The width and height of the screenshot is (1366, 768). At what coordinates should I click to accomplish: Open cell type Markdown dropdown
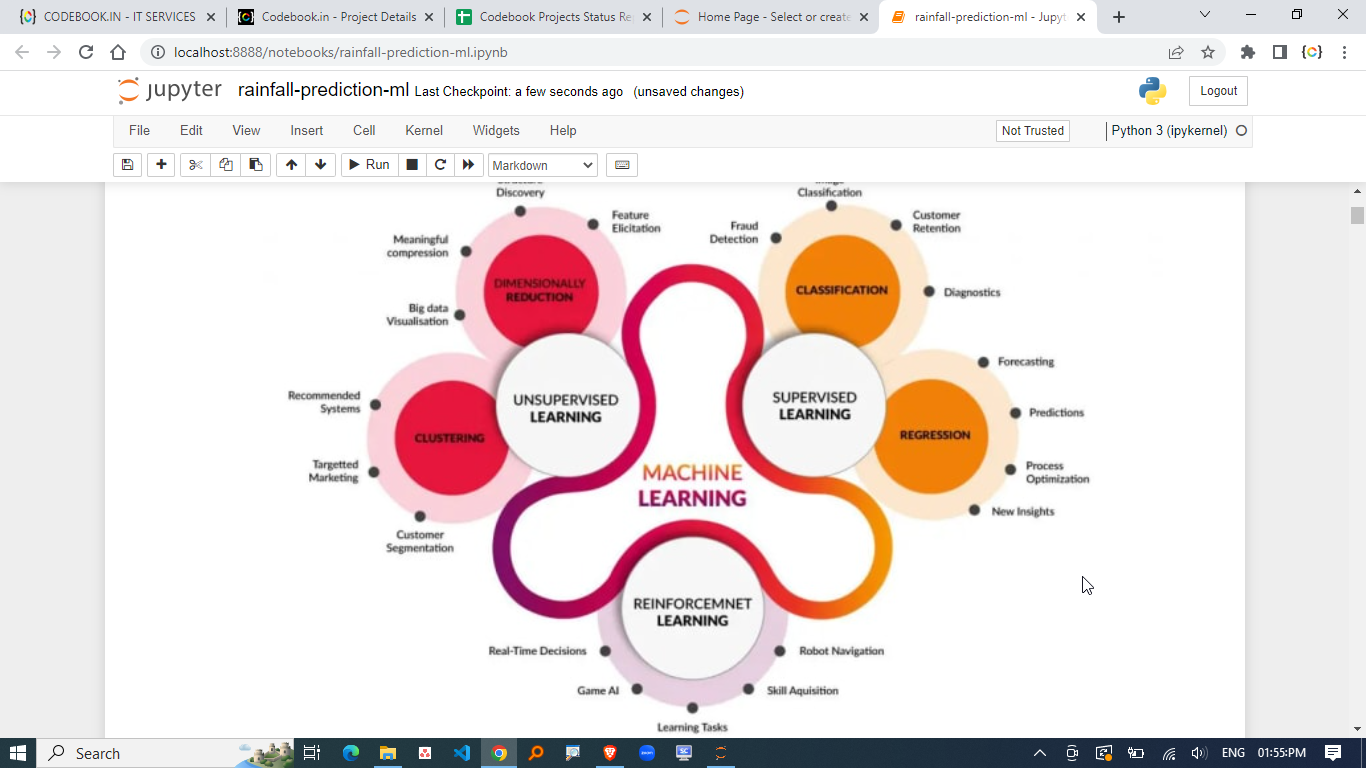(543, 165)
